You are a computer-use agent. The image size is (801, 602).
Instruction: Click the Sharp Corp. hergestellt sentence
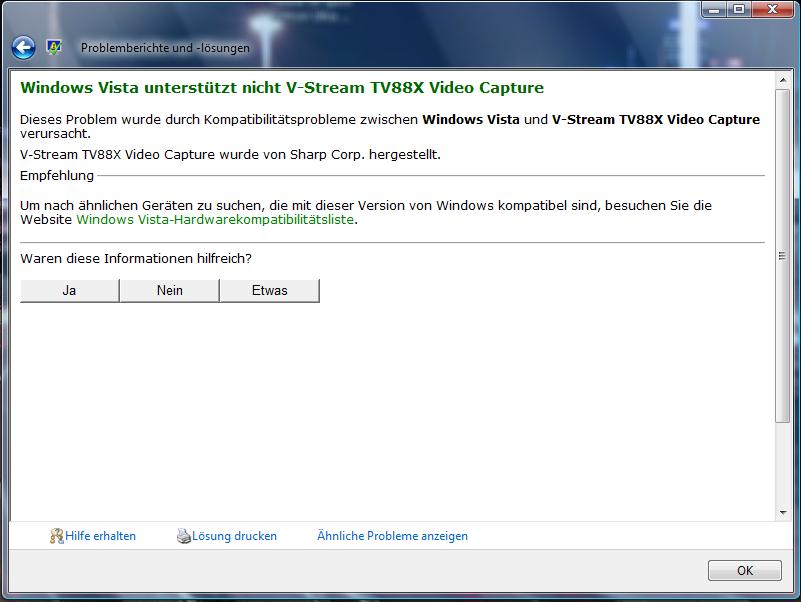click(x=230, y=154)
